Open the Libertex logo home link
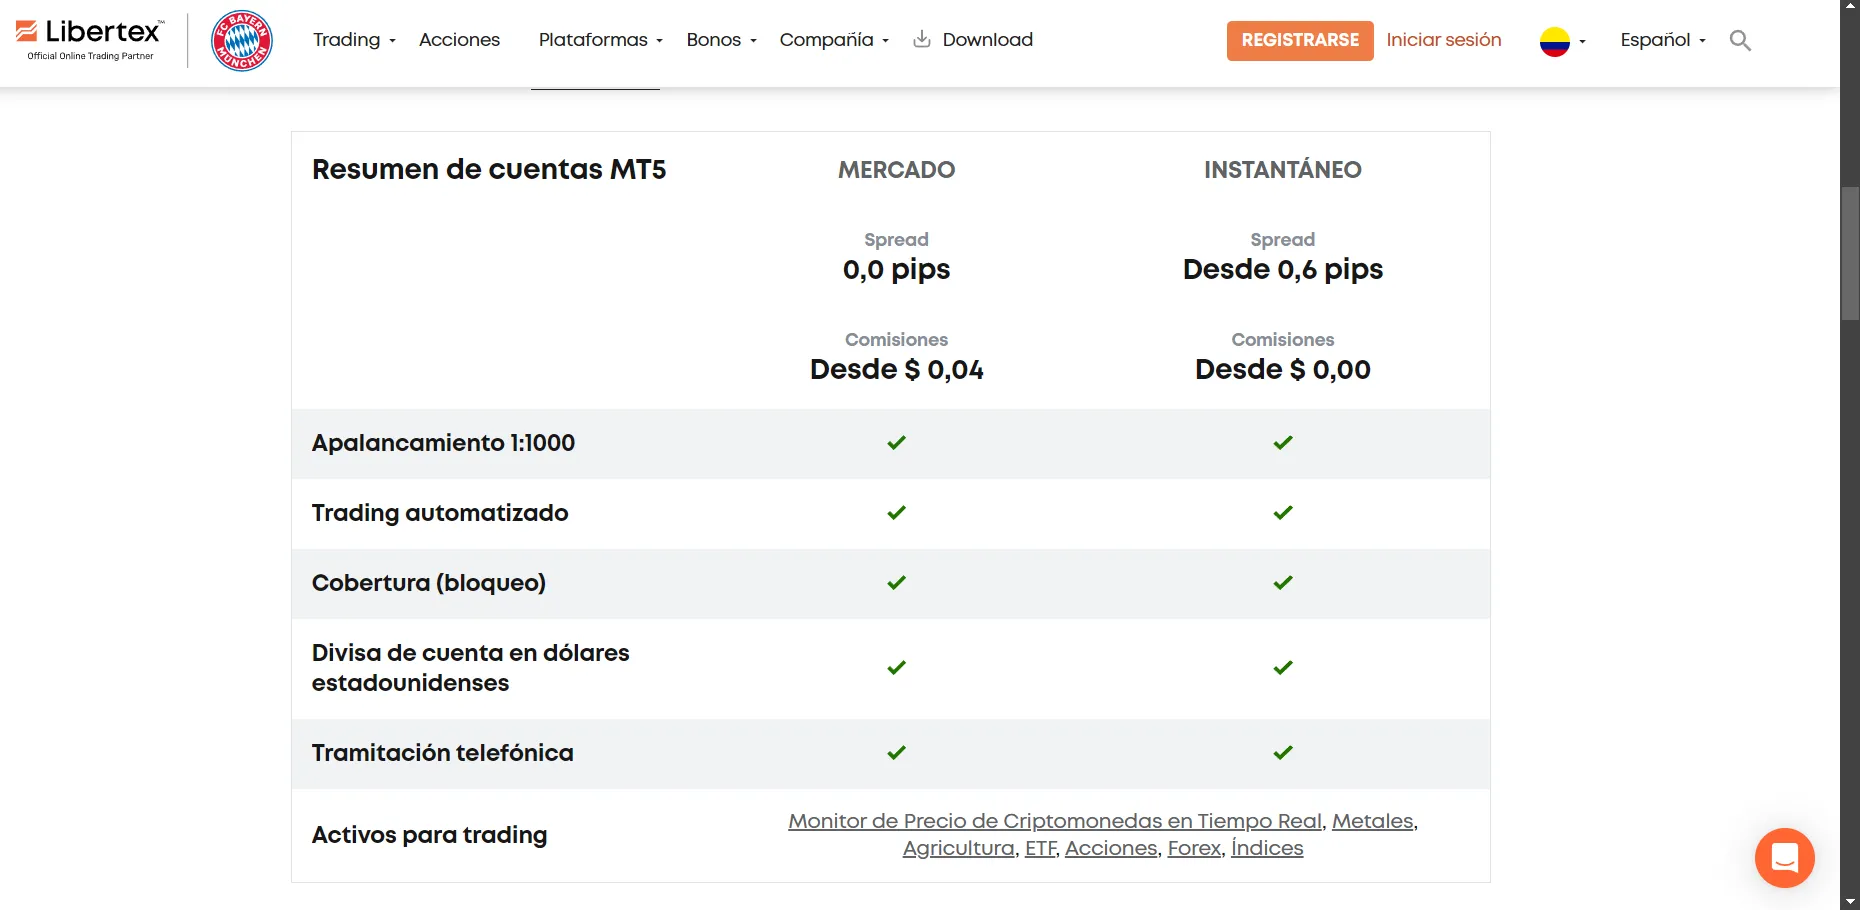 click(90, 40)
